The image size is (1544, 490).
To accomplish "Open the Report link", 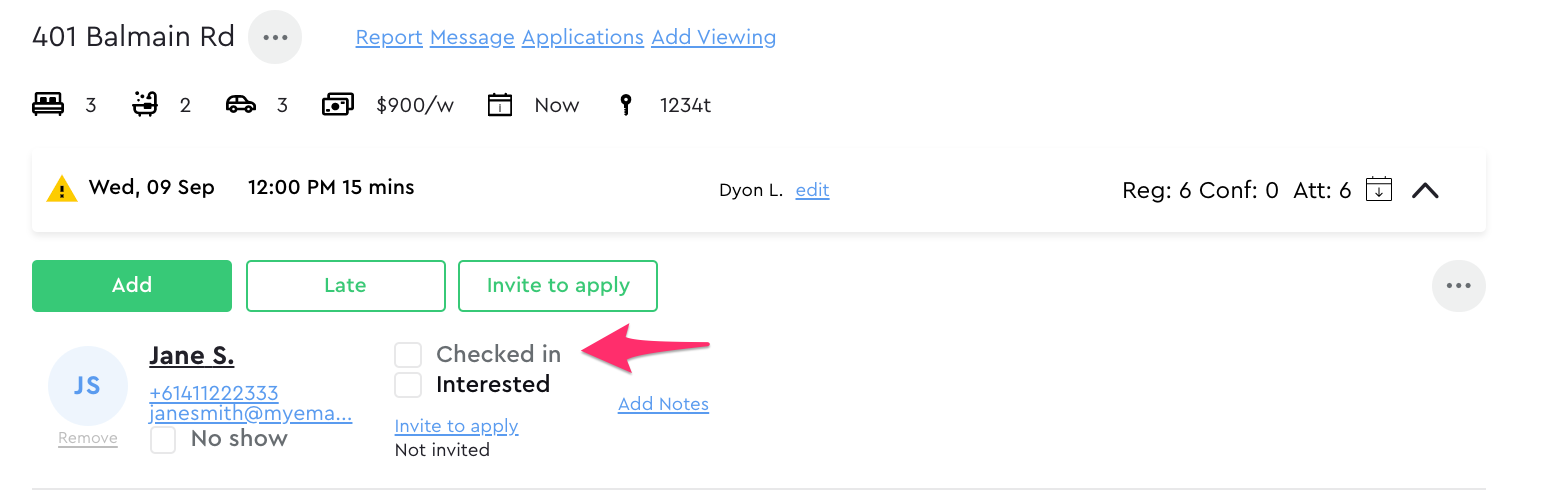I will click(389, 37).
